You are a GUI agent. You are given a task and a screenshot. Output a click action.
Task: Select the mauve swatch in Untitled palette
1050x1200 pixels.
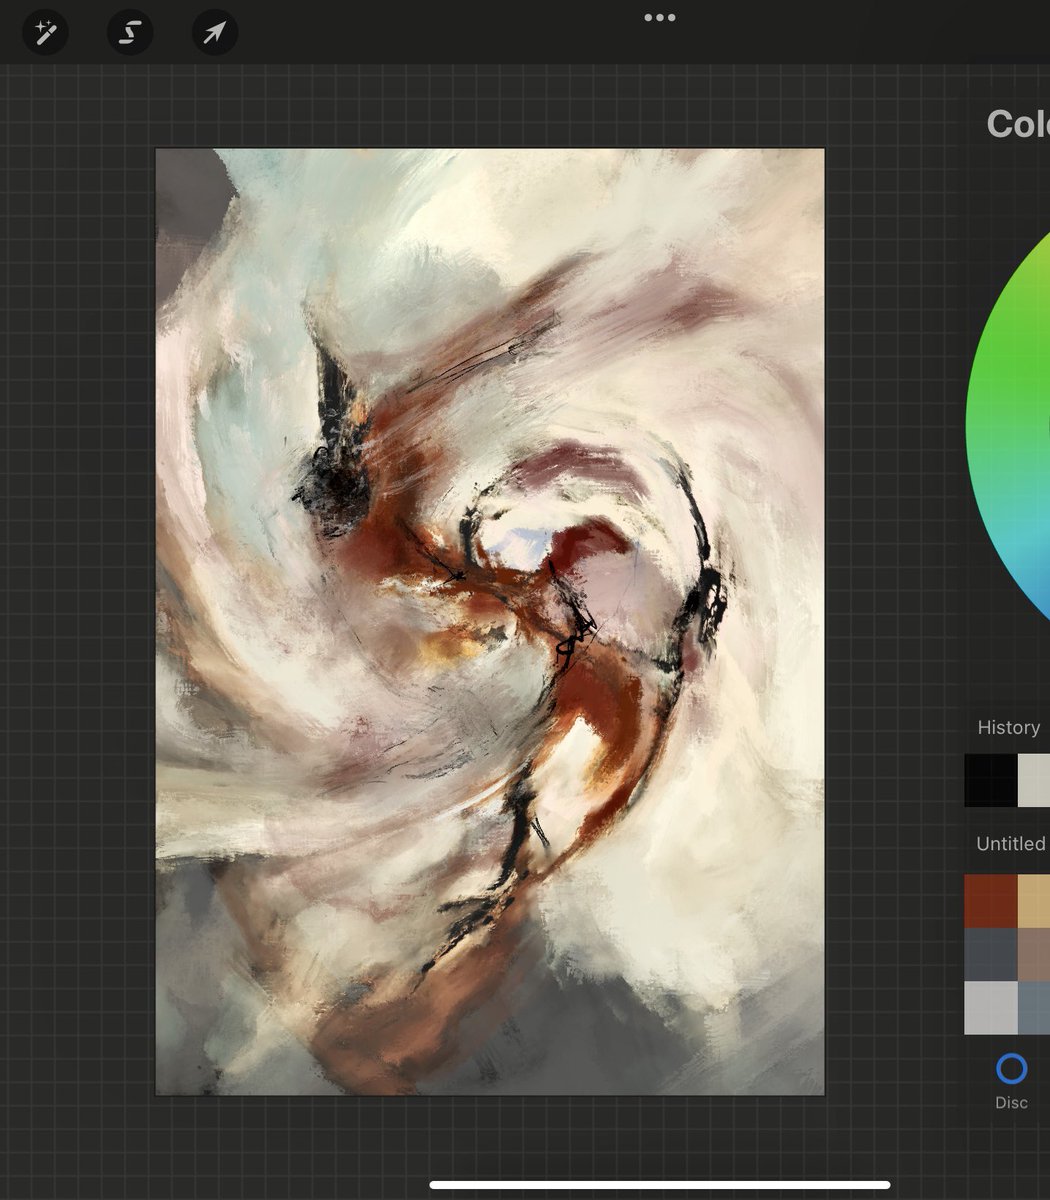pyautogui.click(x=1035, y=952)
